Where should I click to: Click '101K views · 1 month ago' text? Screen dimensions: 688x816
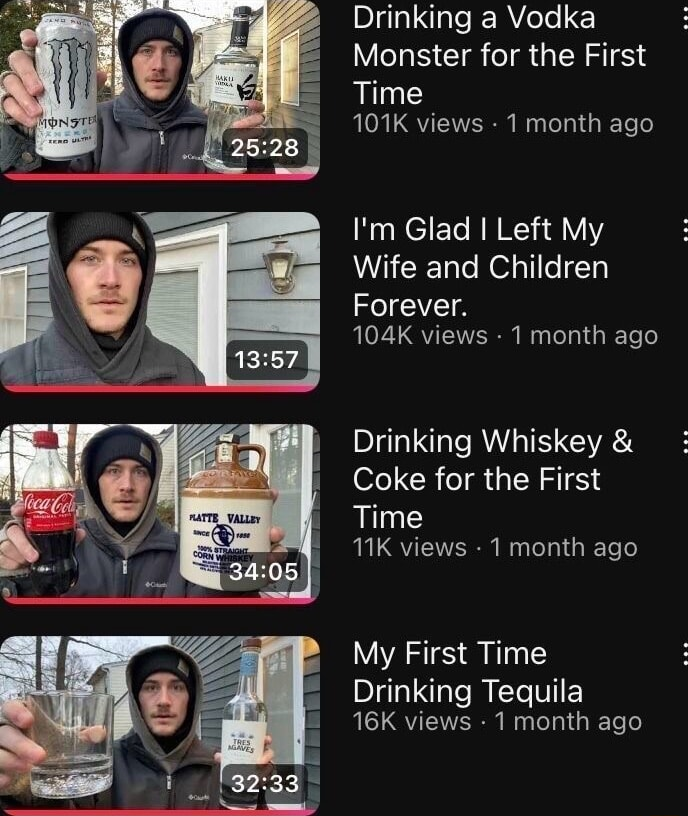[x=503, y=124]
